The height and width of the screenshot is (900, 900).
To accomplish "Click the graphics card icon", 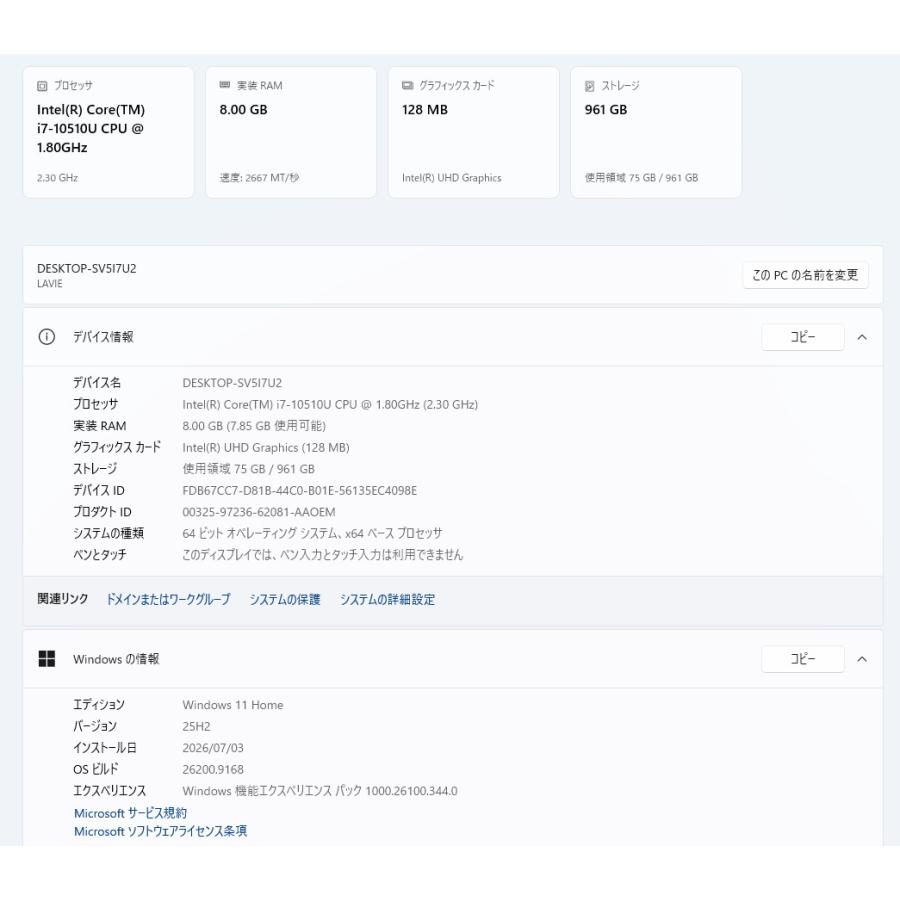I will coord(408,86).
